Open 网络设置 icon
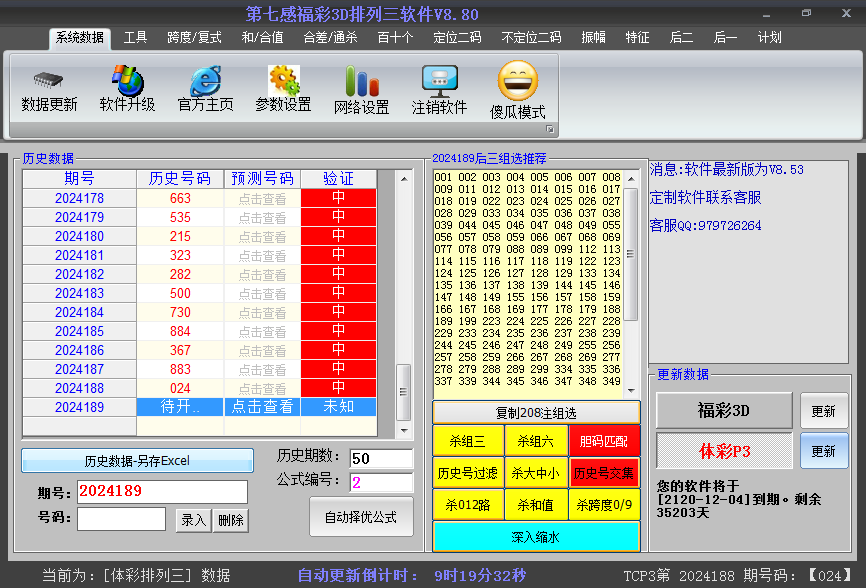The height and width of the screenshot is (588, 866). click(x=362, y=81)
